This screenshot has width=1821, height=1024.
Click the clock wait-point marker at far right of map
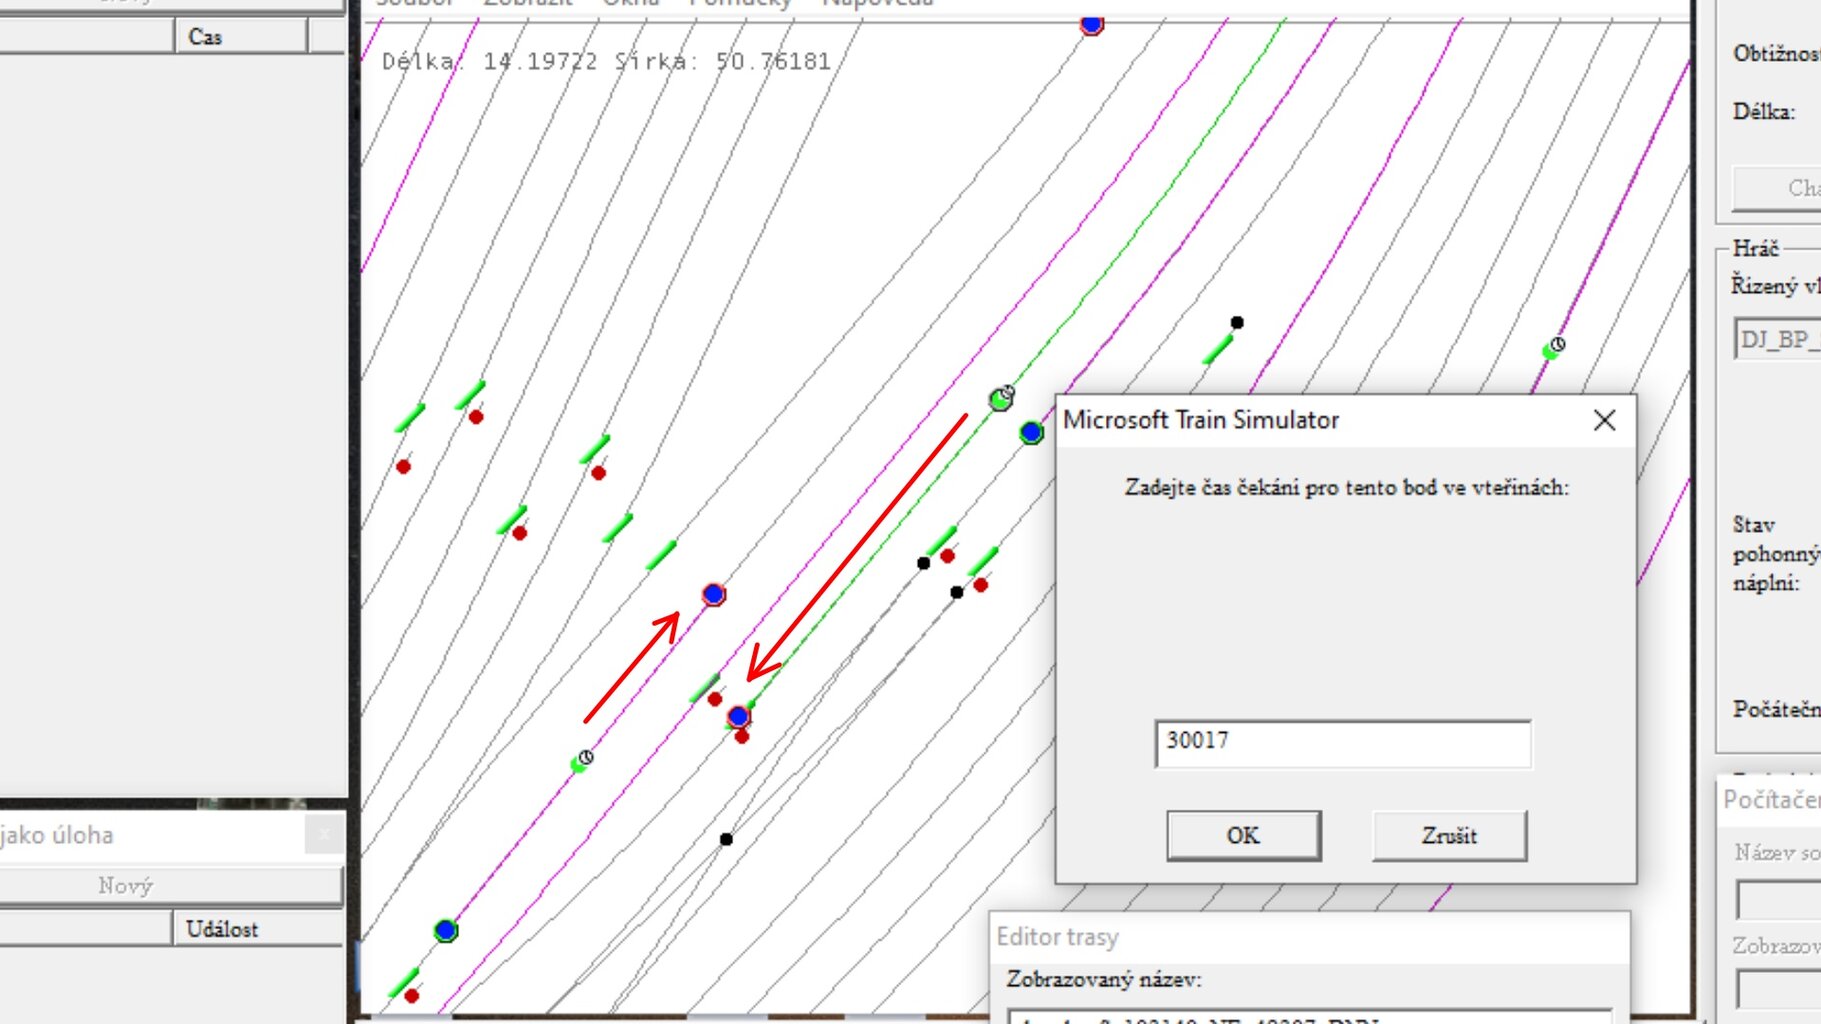click(x=1554, y=347)
